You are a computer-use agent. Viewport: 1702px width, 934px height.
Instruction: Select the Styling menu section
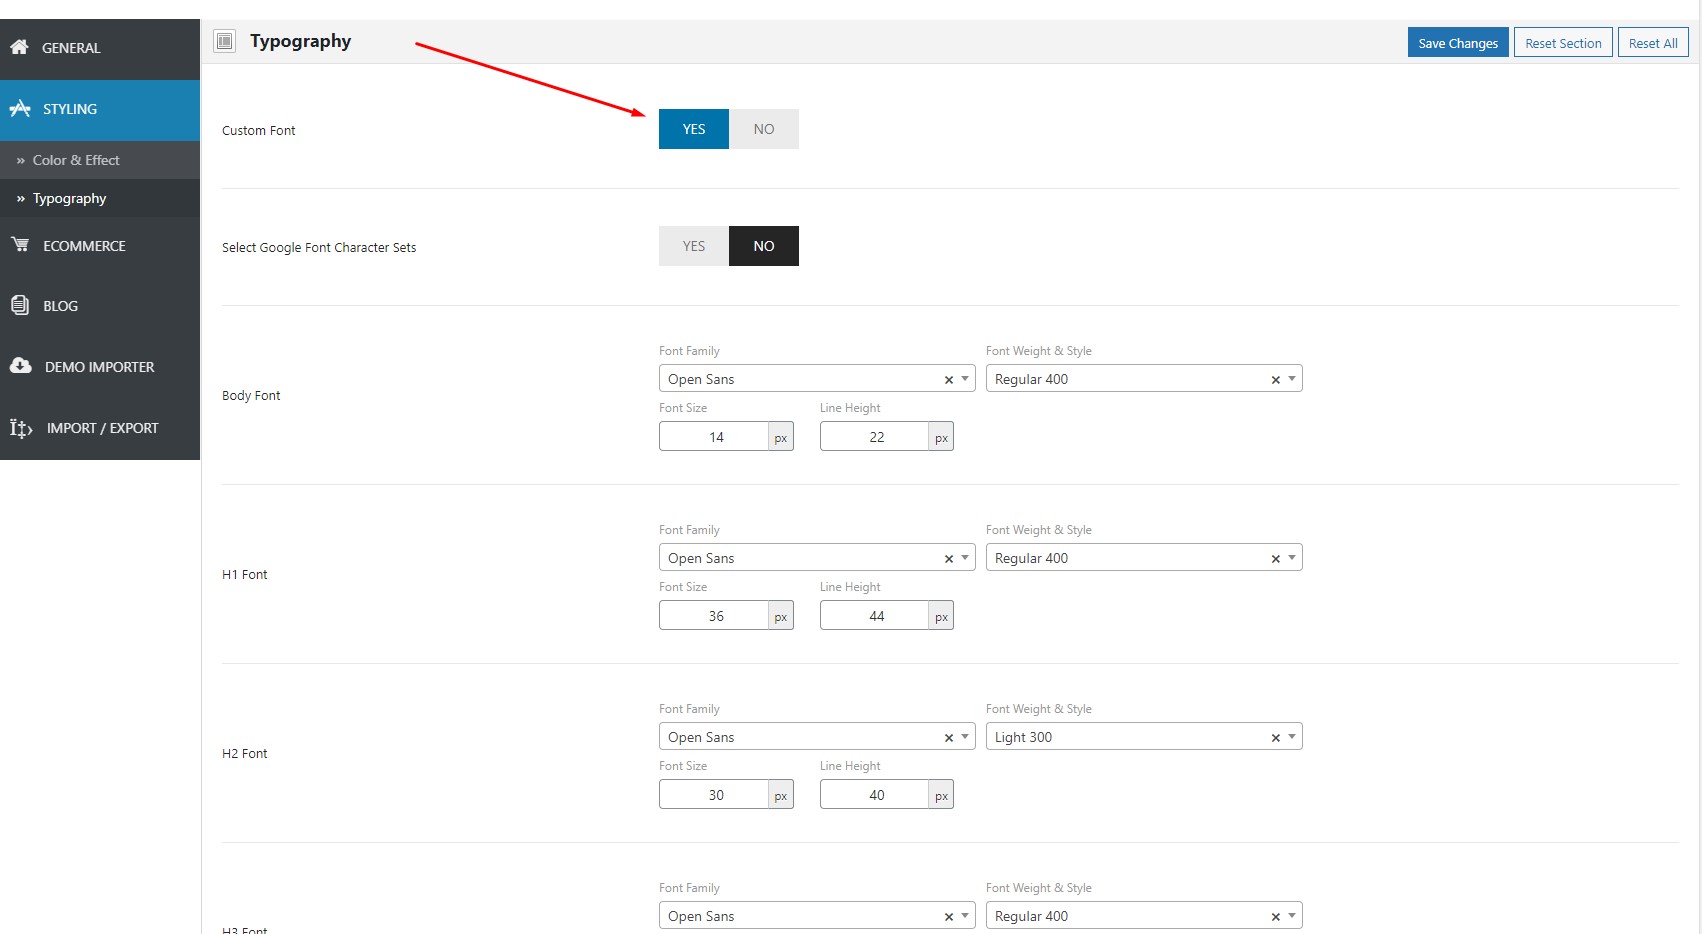point(100,109)
